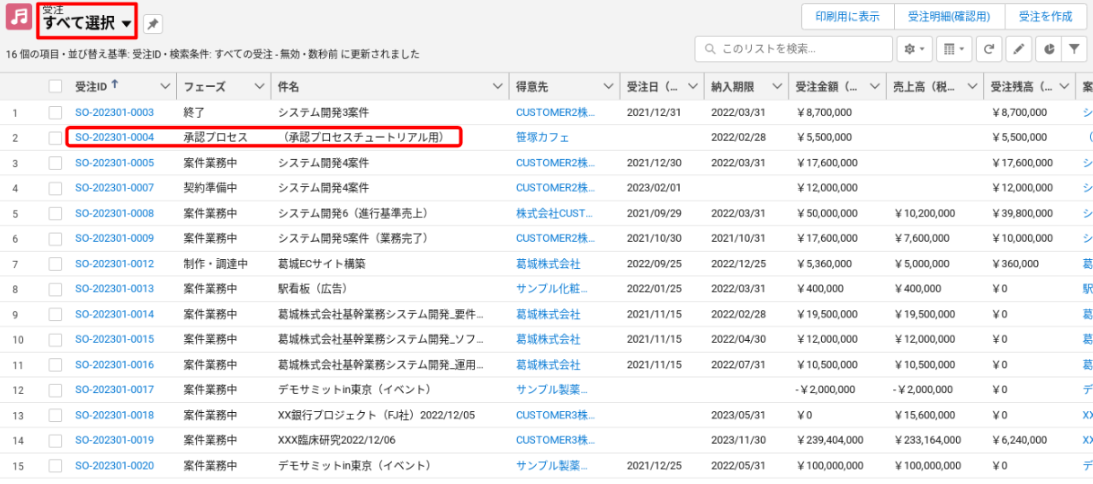The height and width of the screenshot is (484, 1093).
Task: Click the 2022/09/25 order date cell
Action: pyautogui.click(x=654, y=264)
